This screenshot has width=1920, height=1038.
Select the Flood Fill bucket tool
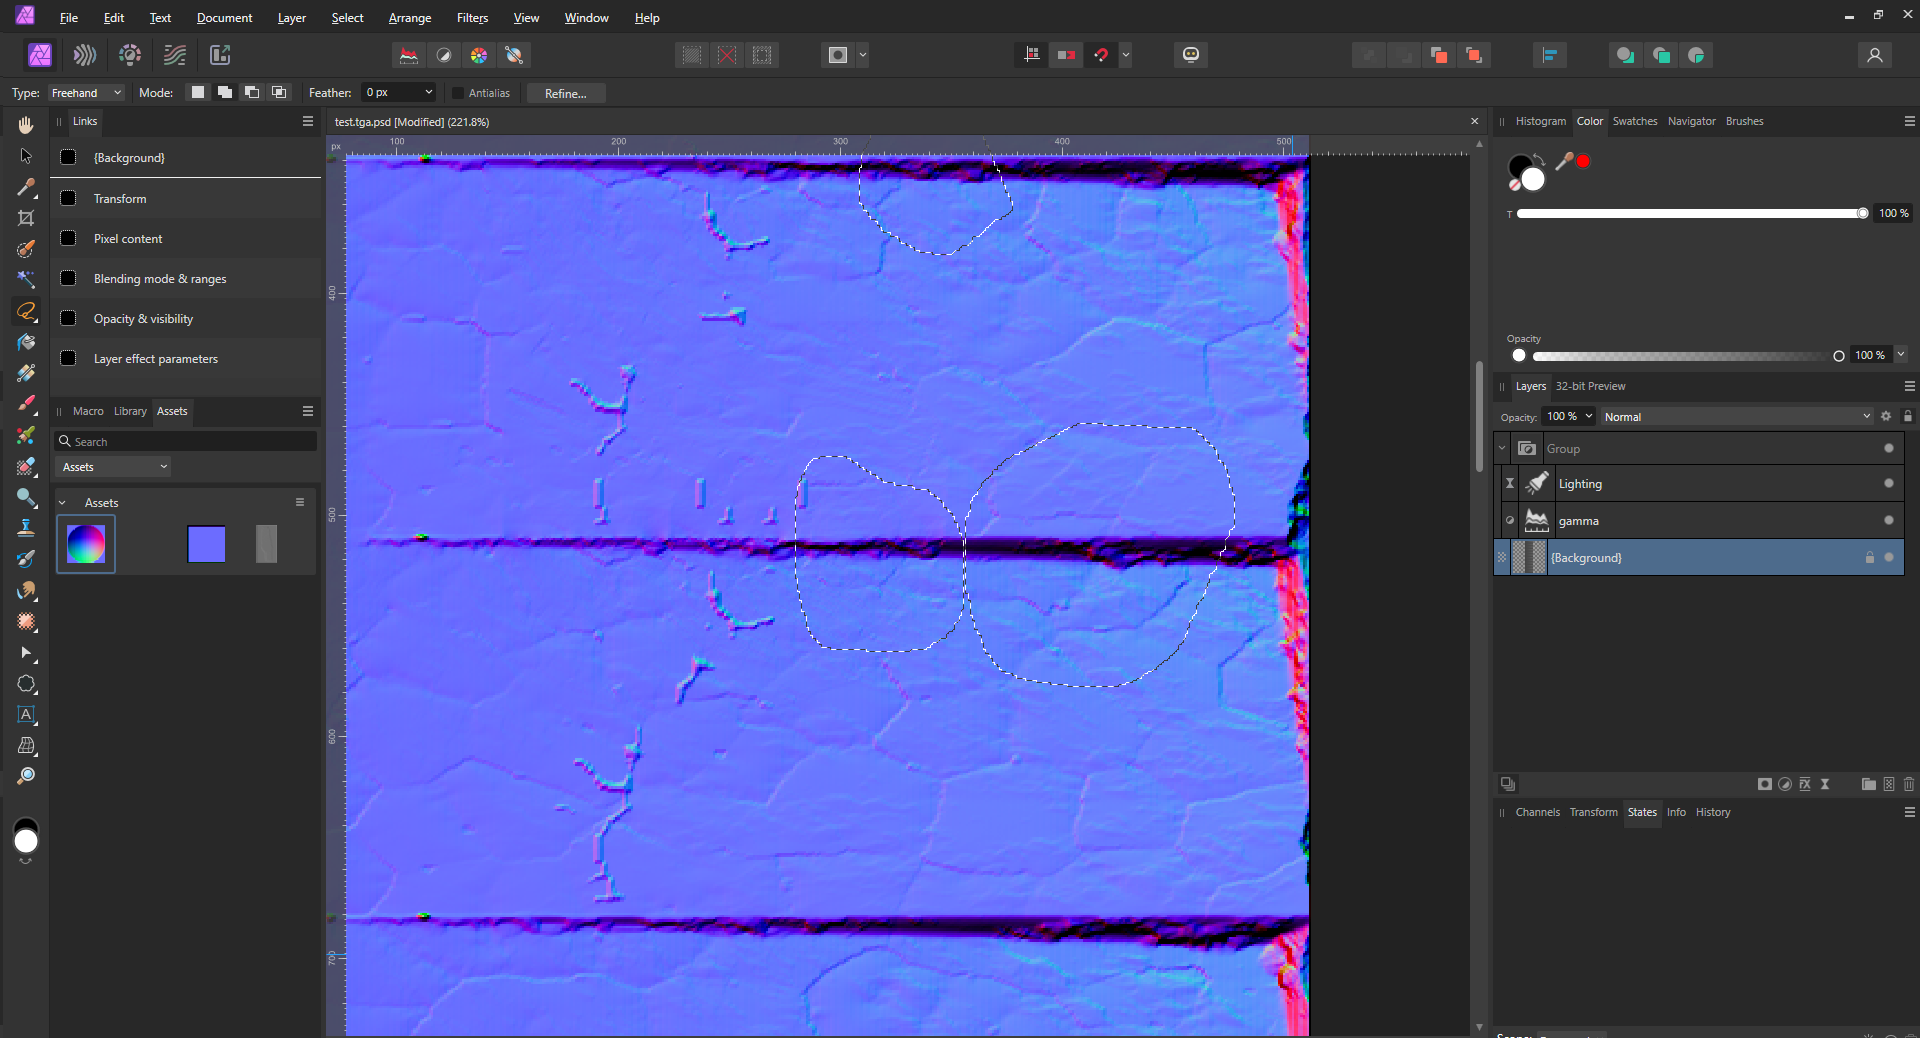point(26,342)
